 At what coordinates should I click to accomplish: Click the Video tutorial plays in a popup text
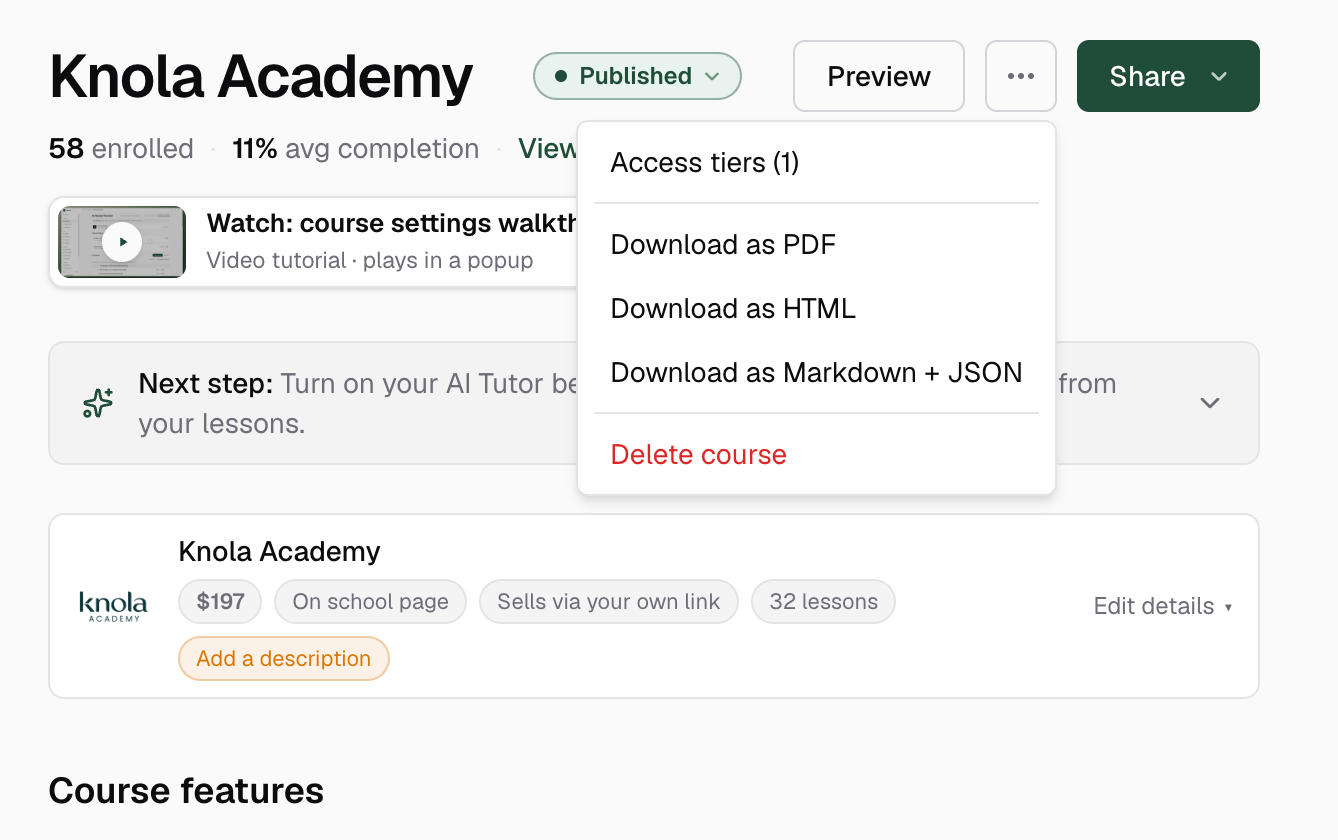pyautogui.click(x=370, y=260)
